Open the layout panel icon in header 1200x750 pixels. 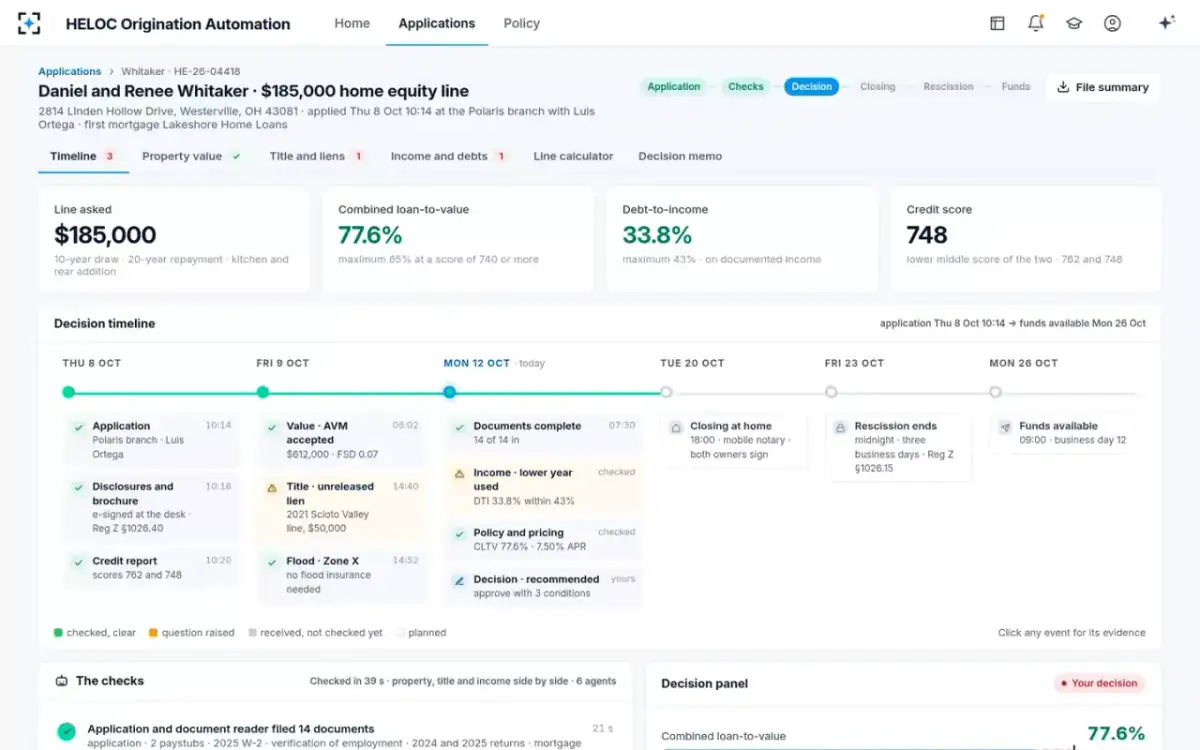997,23
